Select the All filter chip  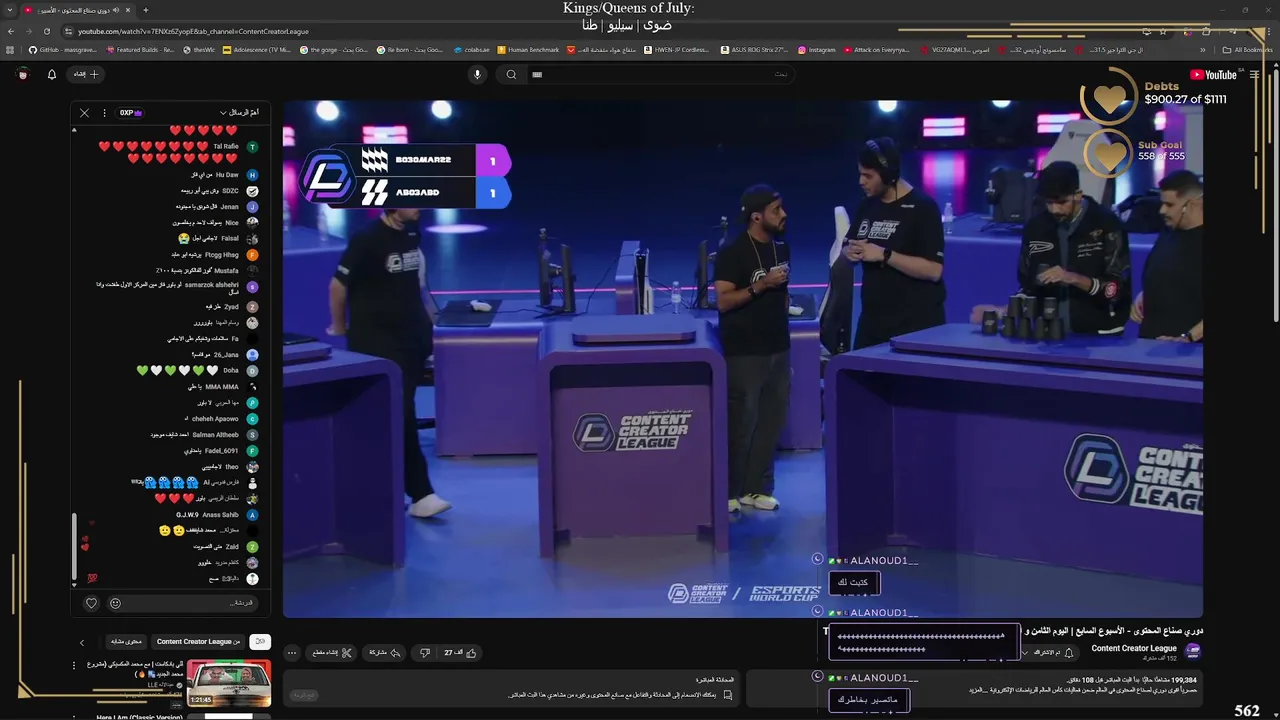pyautogui.click(x=260, y=642)
